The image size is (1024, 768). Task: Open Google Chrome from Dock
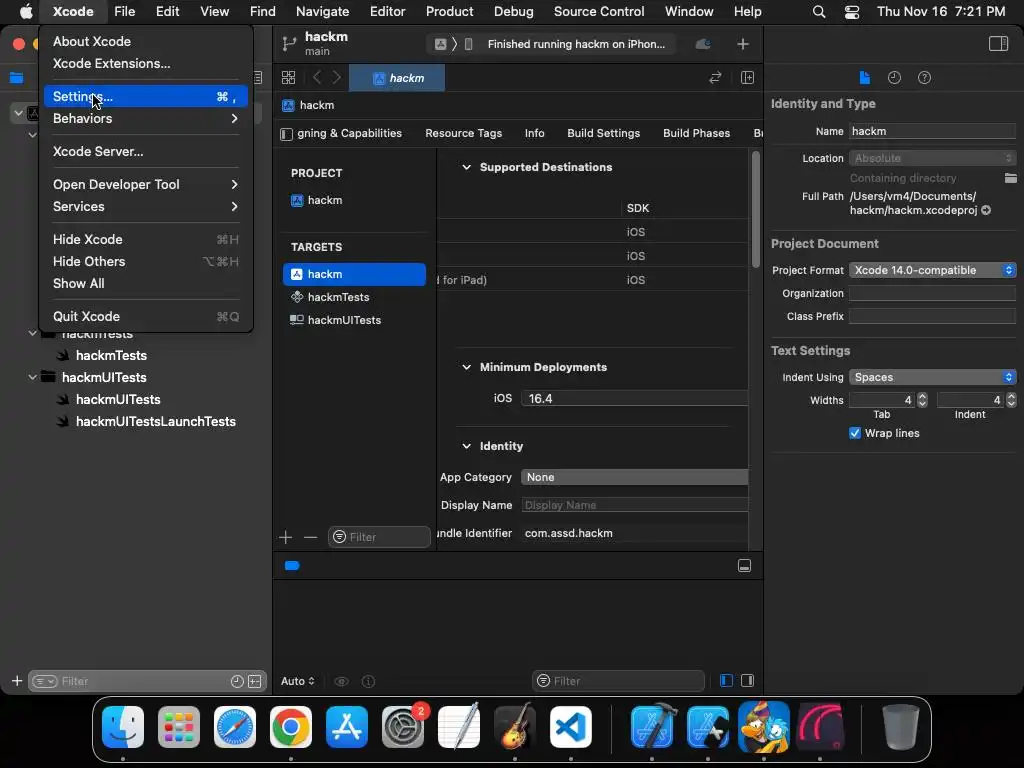click(291, 727)
